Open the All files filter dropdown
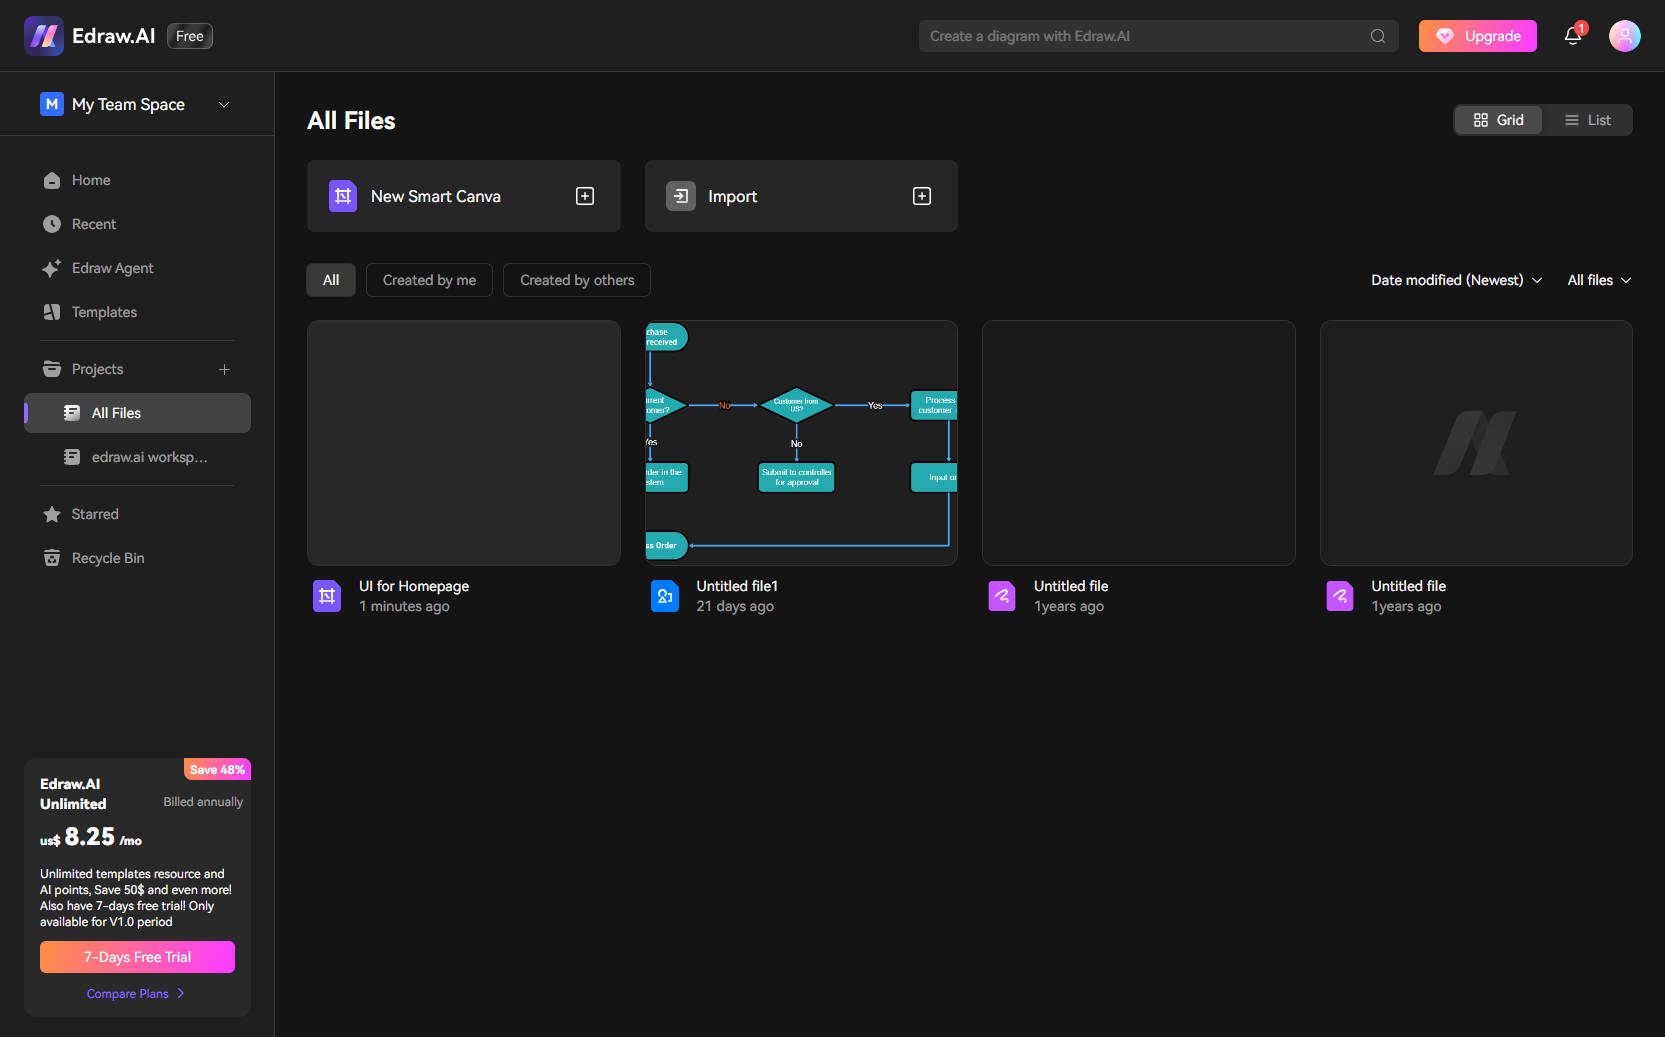This screenshot has height=1037, width=1665. click(1597, 280)
